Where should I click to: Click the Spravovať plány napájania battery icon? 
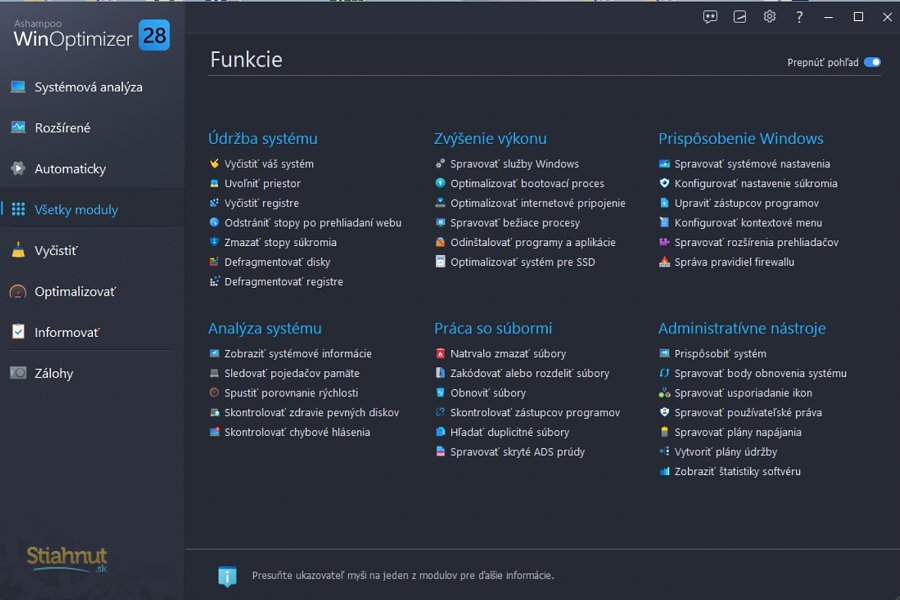[x=664, y=432]
